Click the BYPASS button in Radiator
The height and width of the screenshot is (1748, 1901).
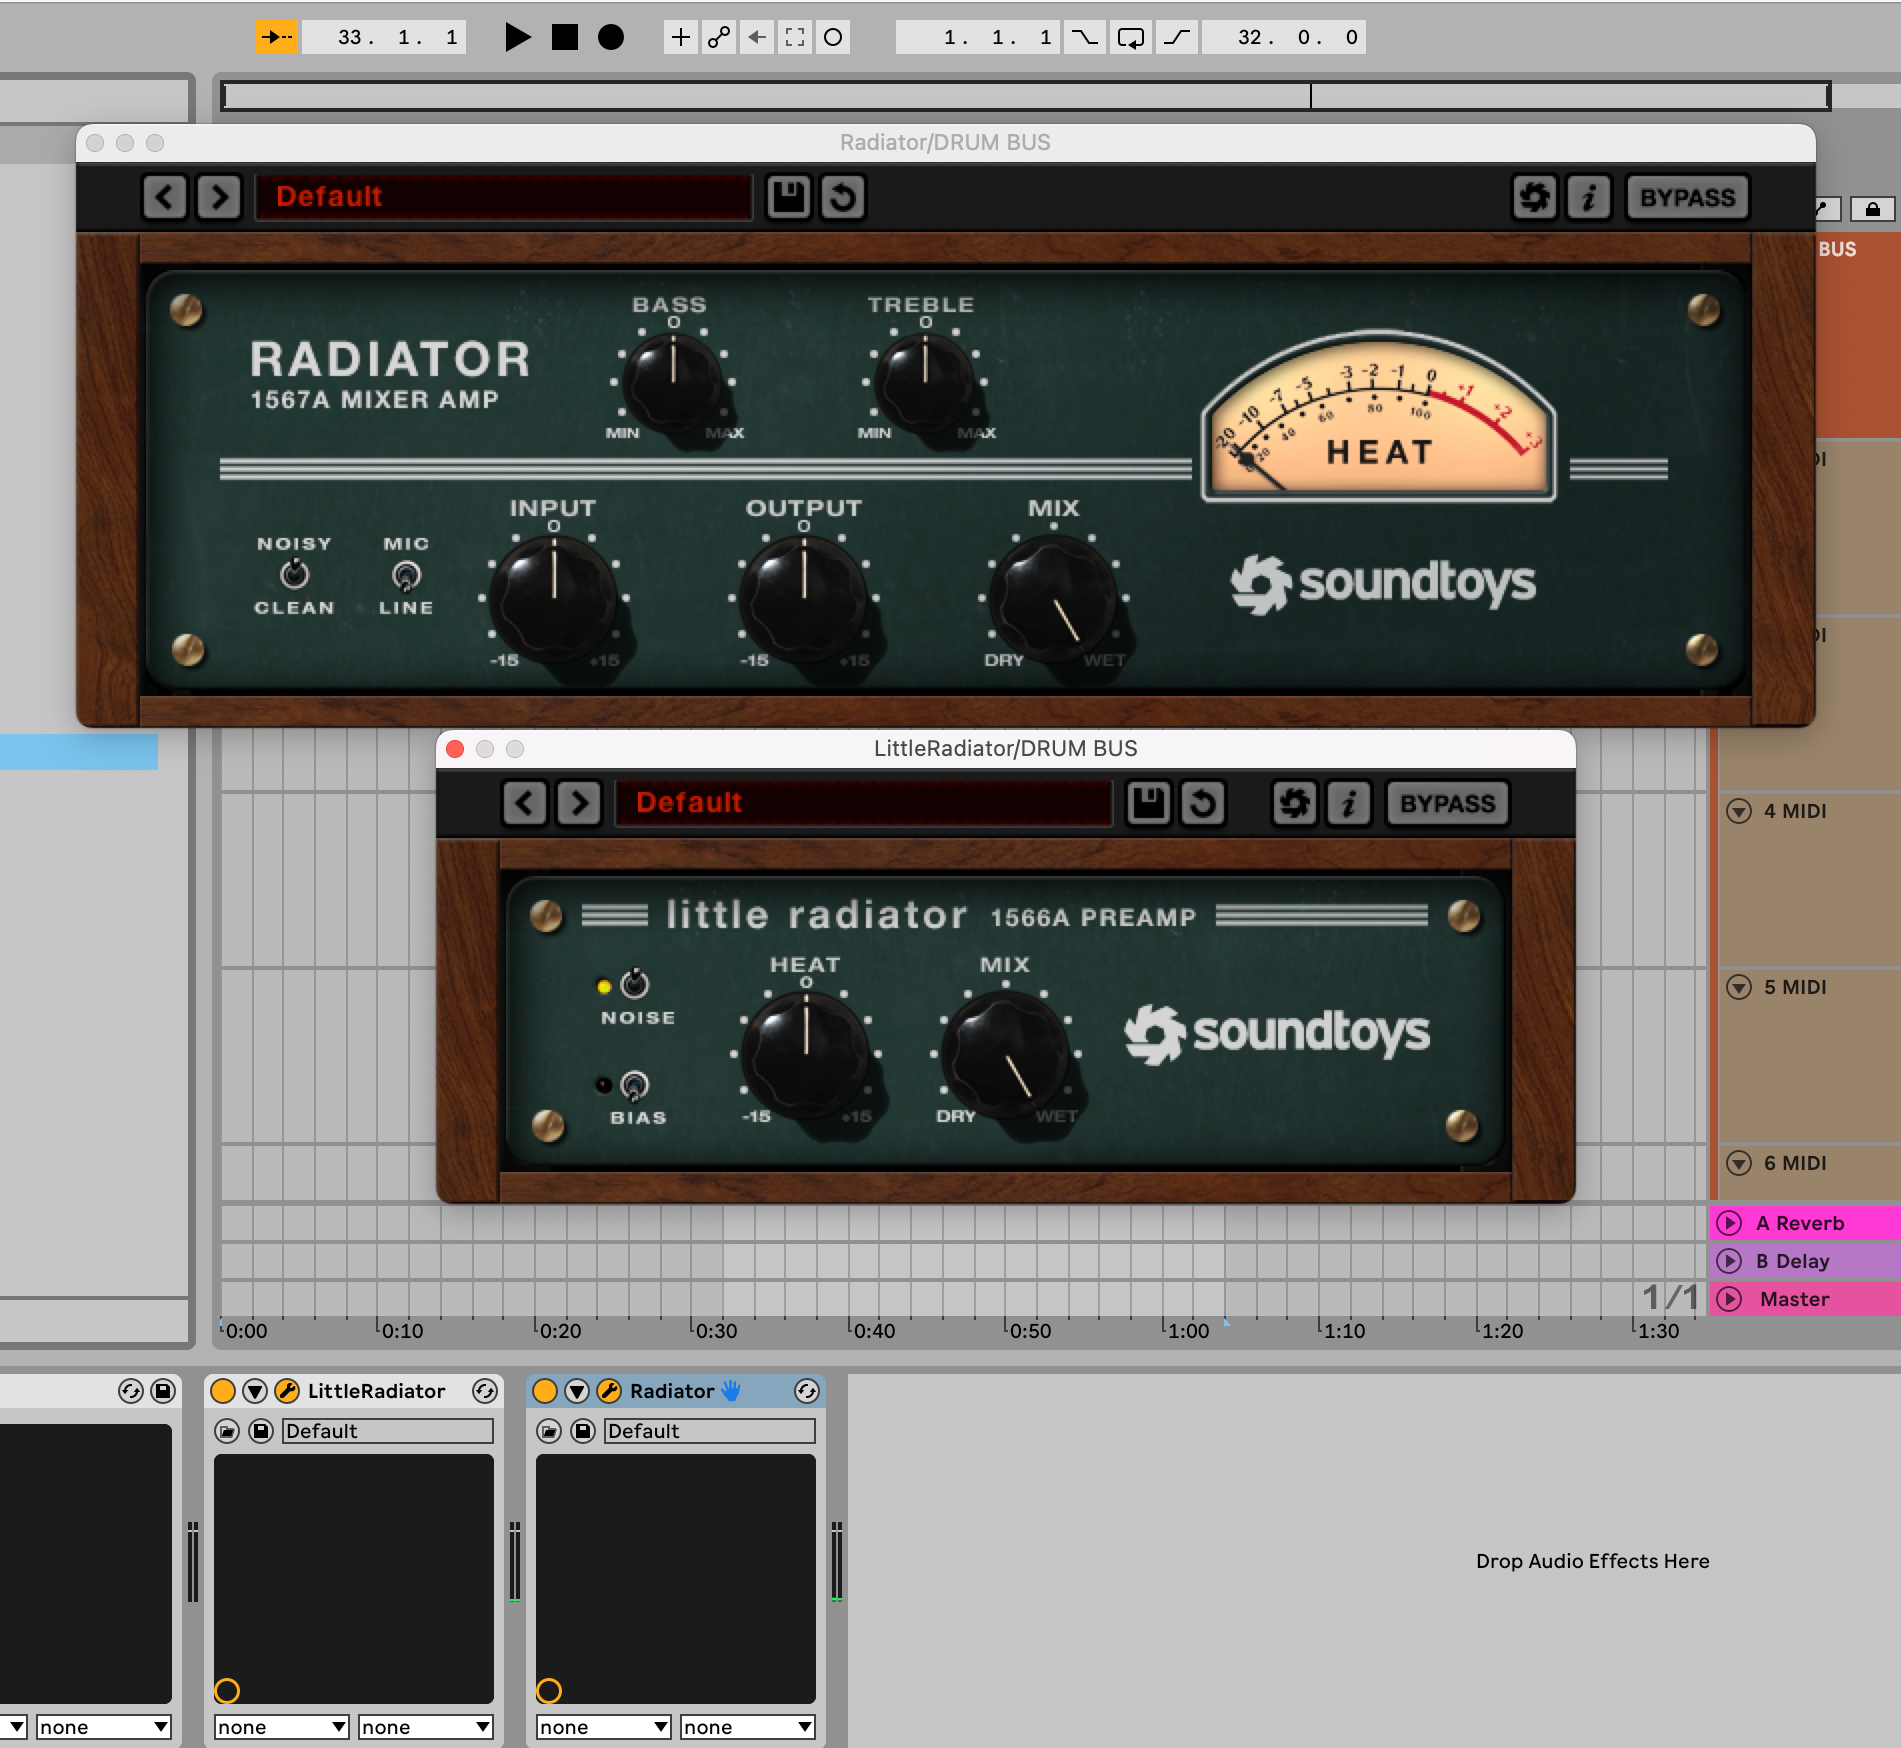(x=1688, y=197)
